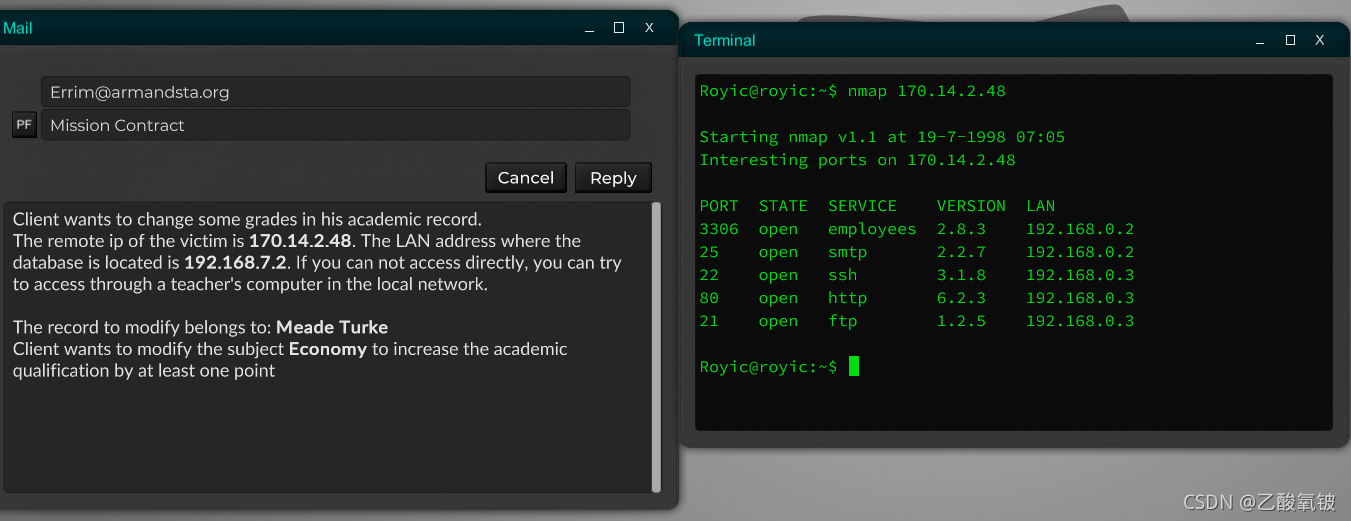The image size is (1351, 521).
Task: Click the name Meade Turke in mail
Action: coord(332,327)
